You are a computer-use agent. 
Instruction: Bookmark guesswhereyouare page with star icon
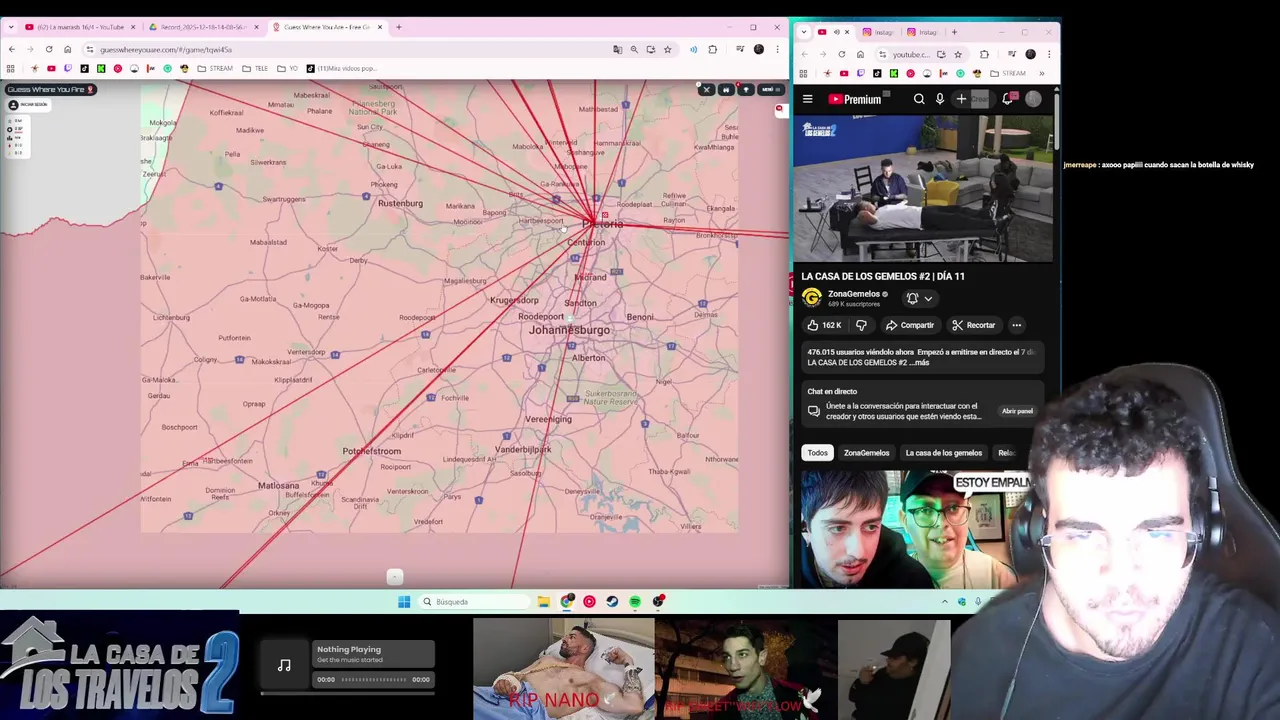coord(667,49)
